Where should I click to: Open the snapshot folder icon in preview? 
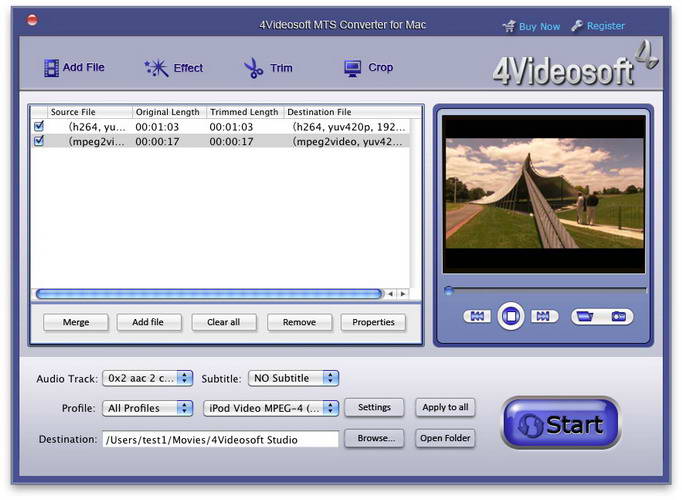pos(586,317)
